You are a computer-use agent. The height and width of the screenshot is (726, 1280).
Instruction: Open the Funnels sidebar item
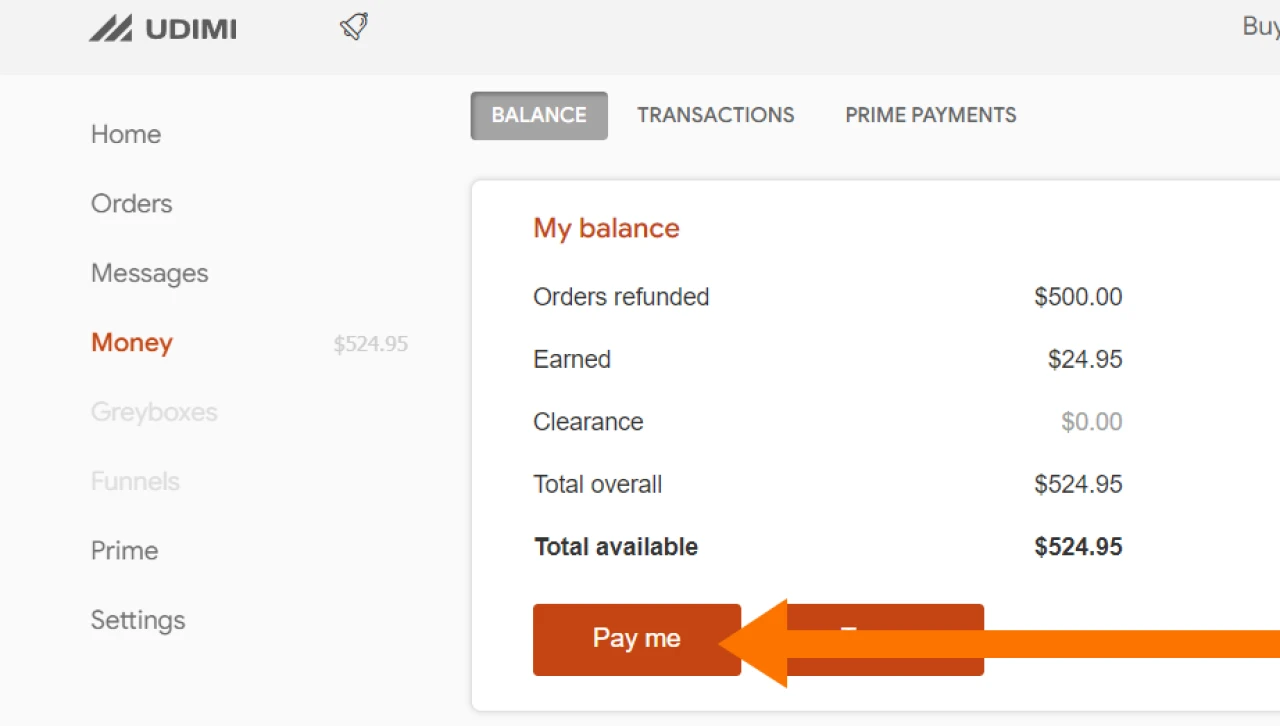[135, 481]
